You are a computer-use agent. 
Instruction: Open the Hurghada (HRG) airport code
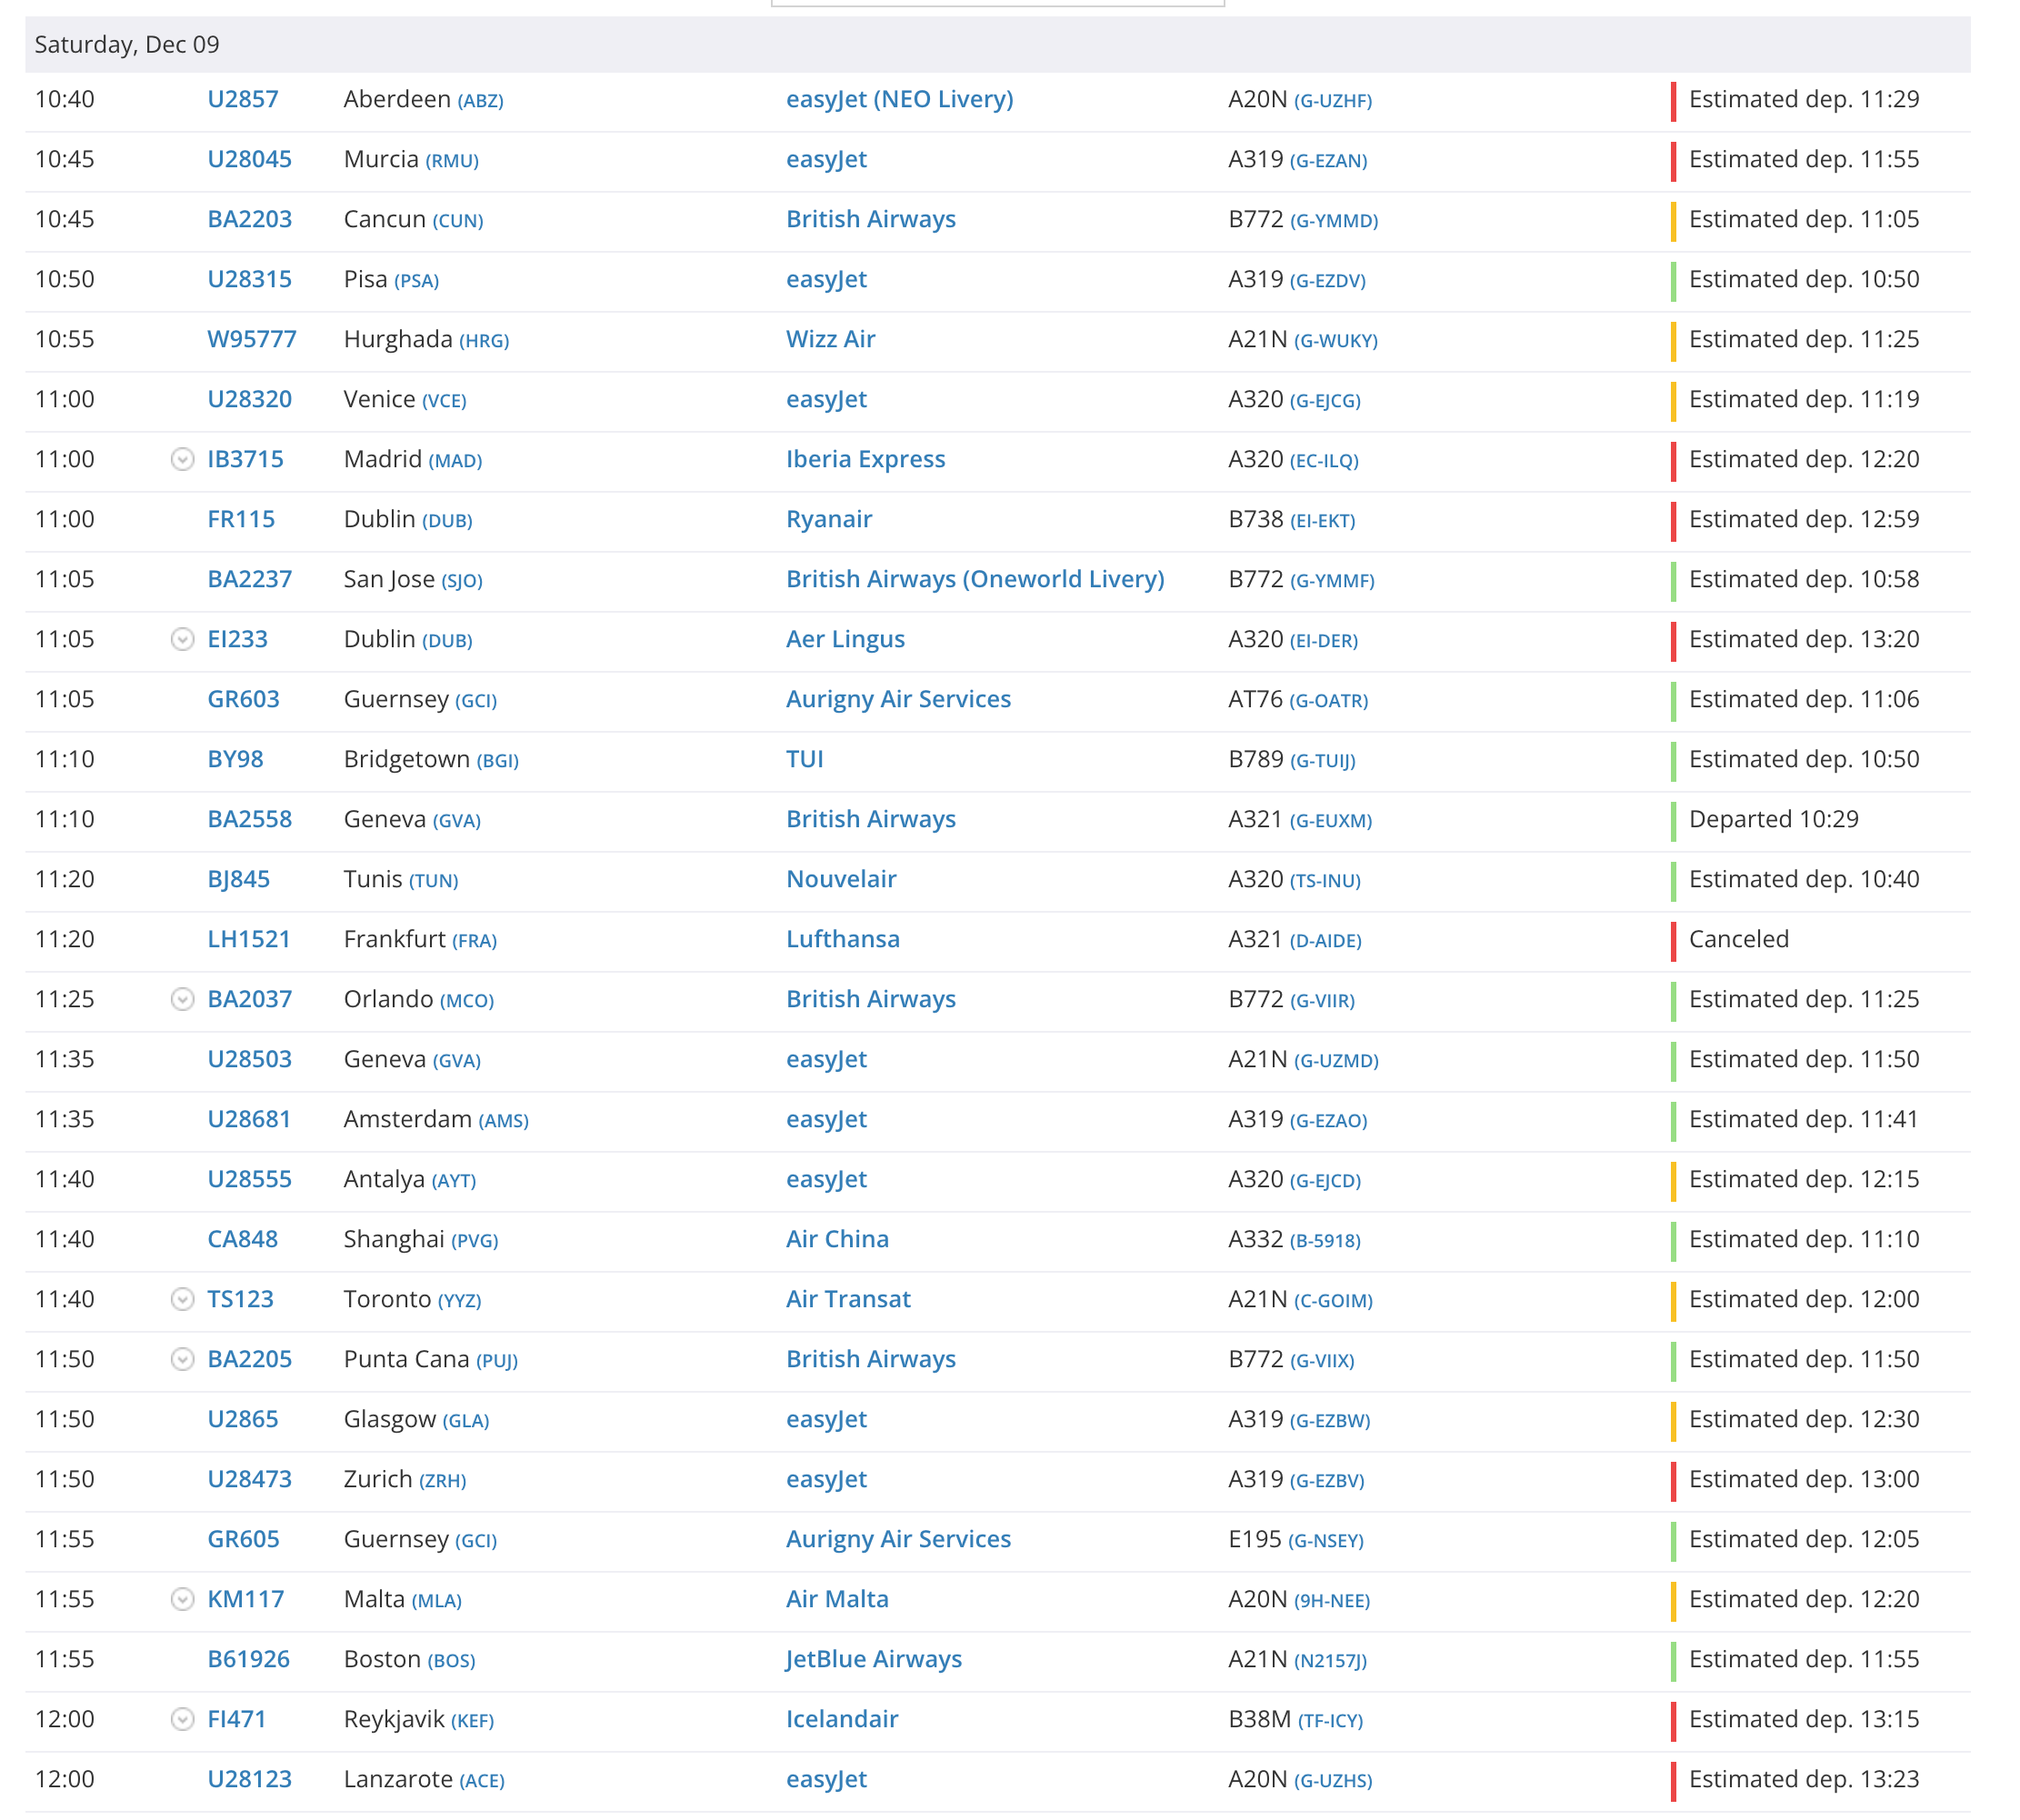(x=484, y=341)
